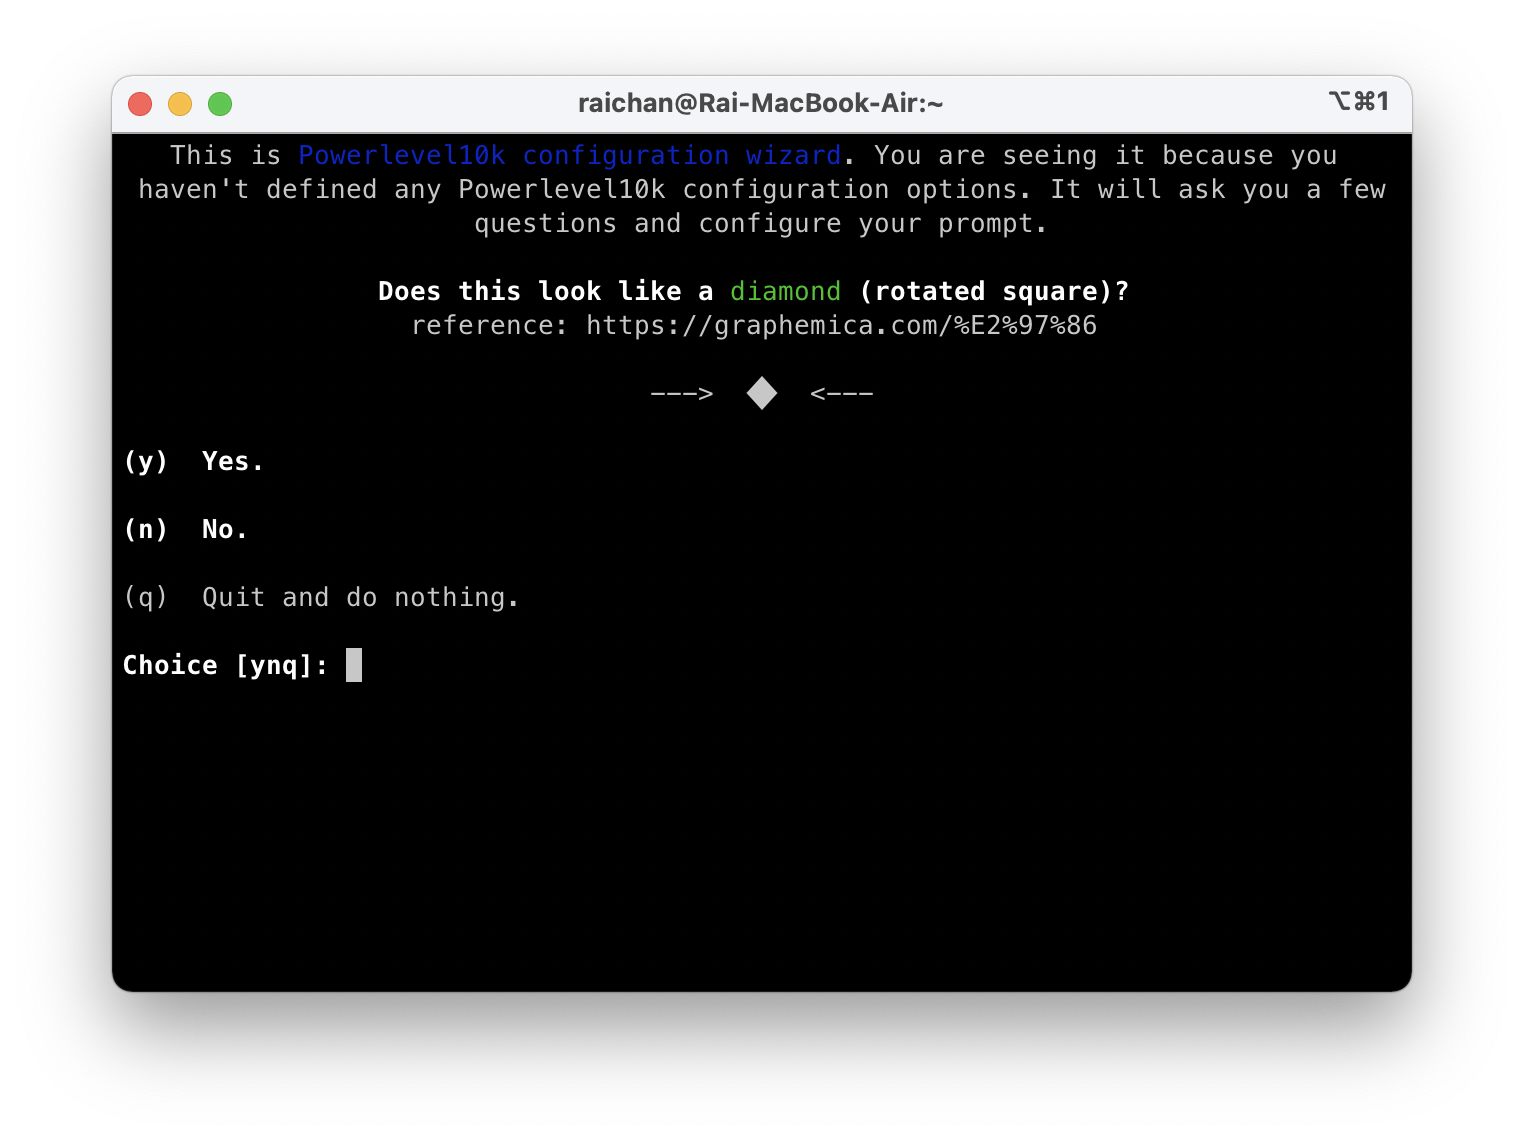Image resolution: width=1524 pixels, height=1140 pixels.
Task: Click the right arrow <--- pointing at diamond
Action: point(842,394)
